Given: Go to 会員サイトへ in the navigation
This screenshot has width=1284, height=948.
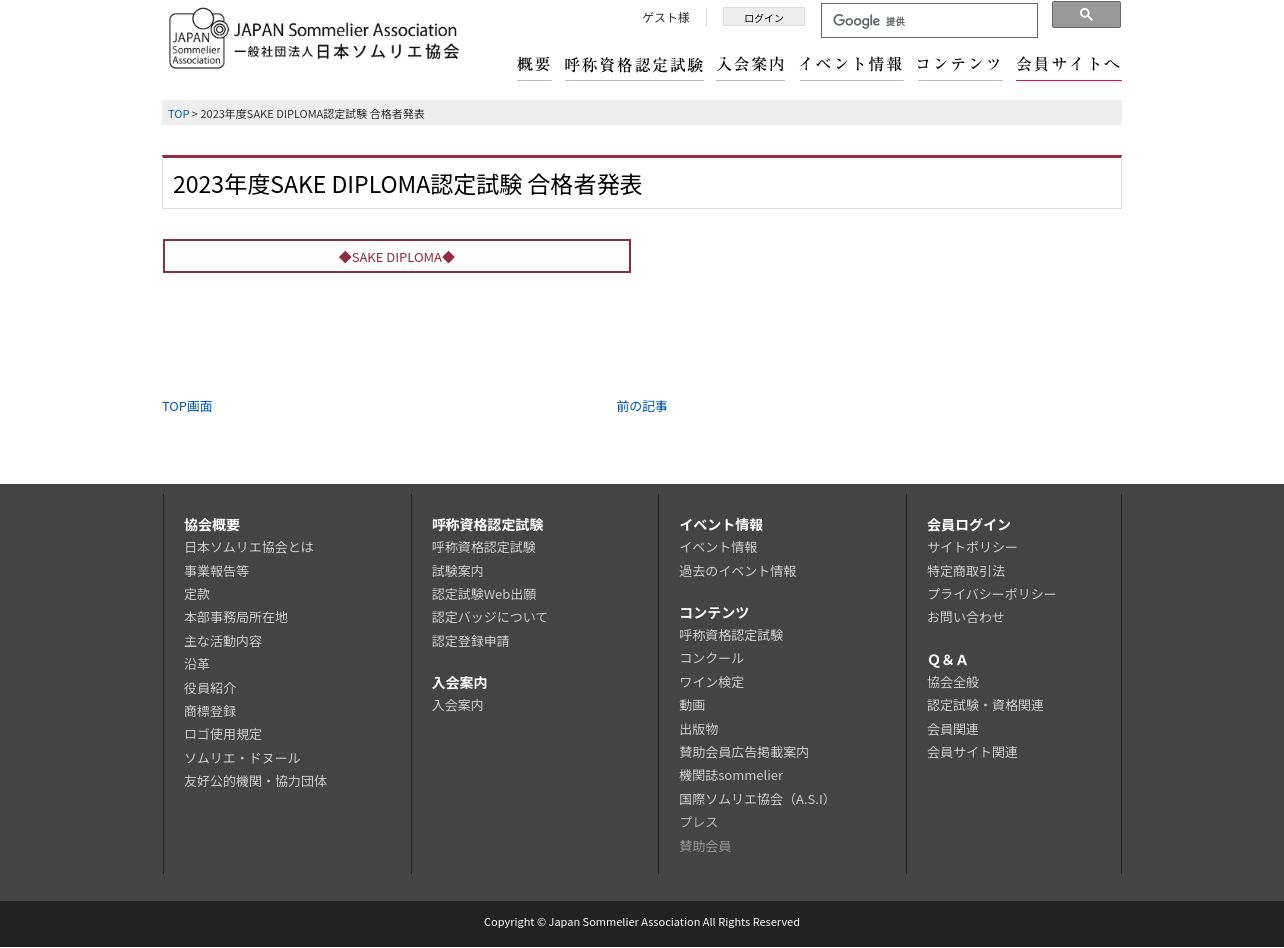Looking at the screenshot, I should tap(1069, 65).
